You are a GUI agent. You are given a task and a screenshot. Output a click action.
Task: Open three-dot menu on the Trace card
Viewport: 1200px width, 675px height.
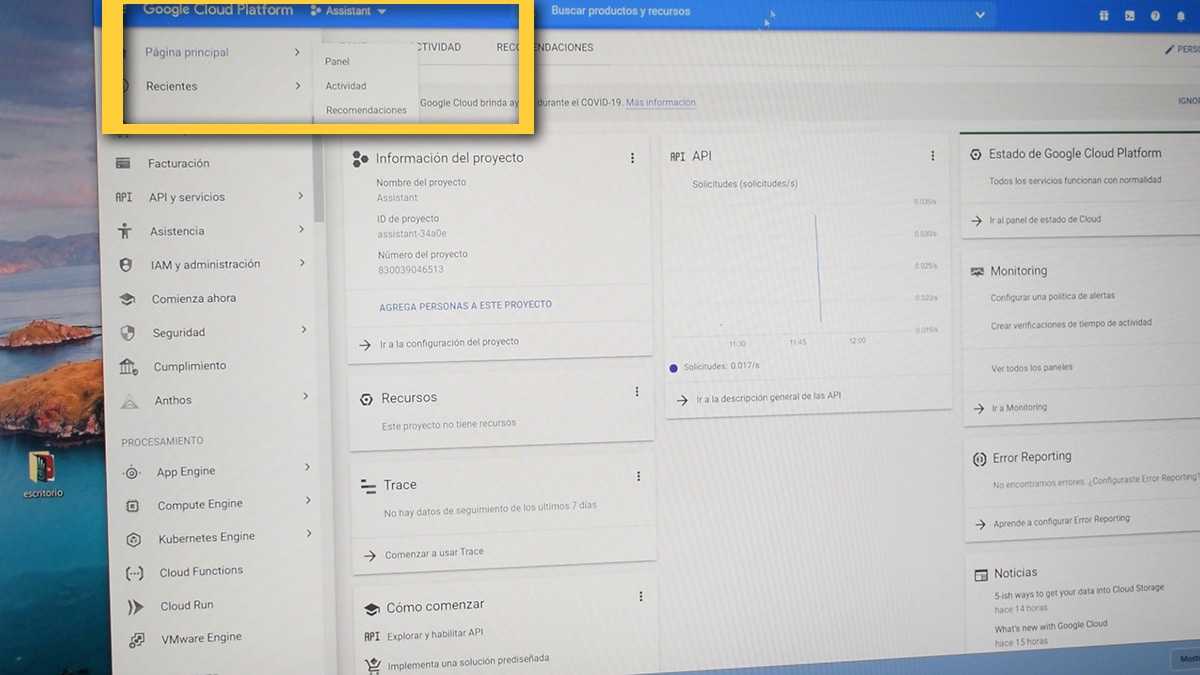point(638,477)
